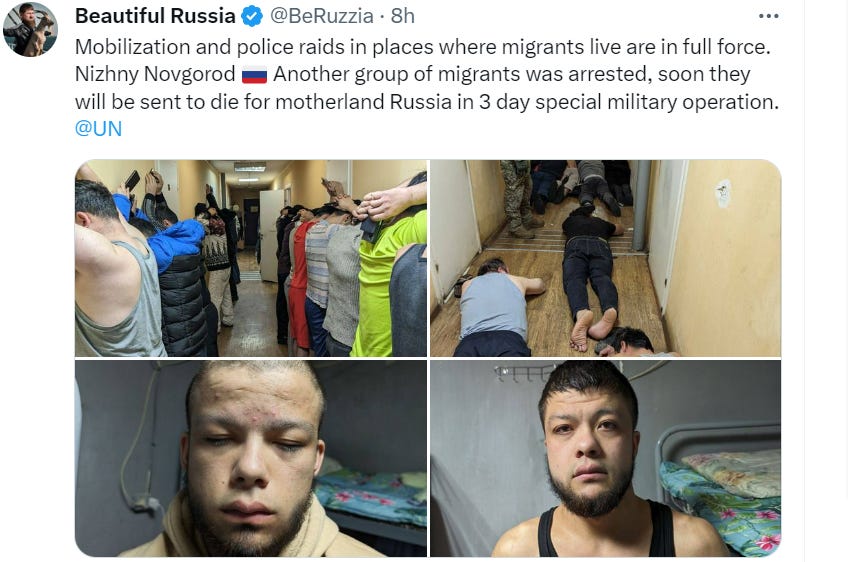Click the Russian flag emoji
The image size is (848, 562).
point(254,75)
